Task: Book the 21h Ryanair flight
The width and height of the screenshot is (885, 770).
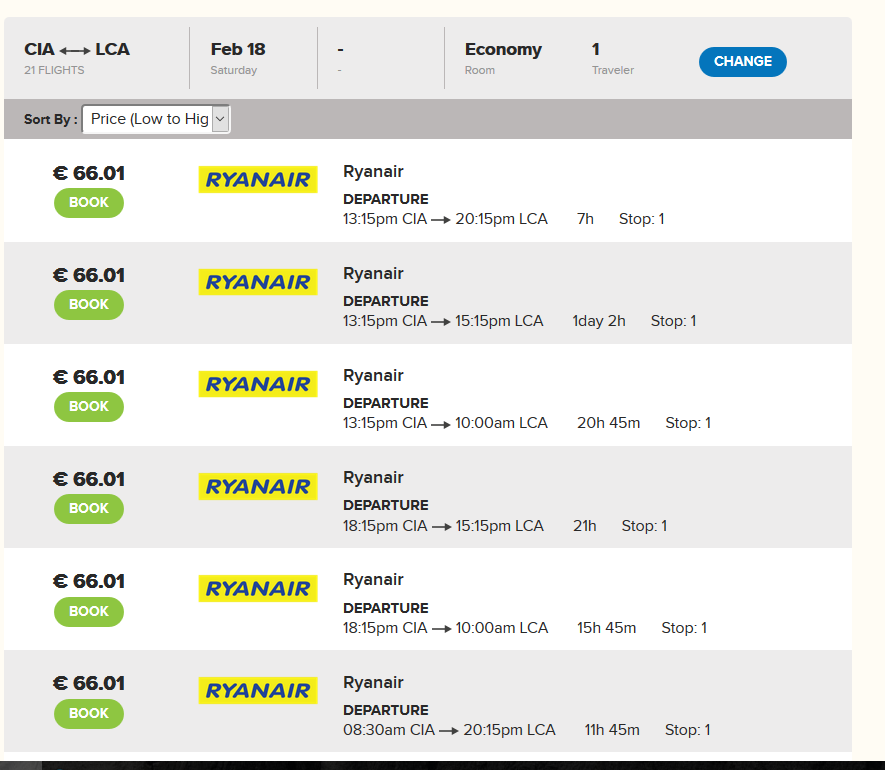Action: point(89,509)
